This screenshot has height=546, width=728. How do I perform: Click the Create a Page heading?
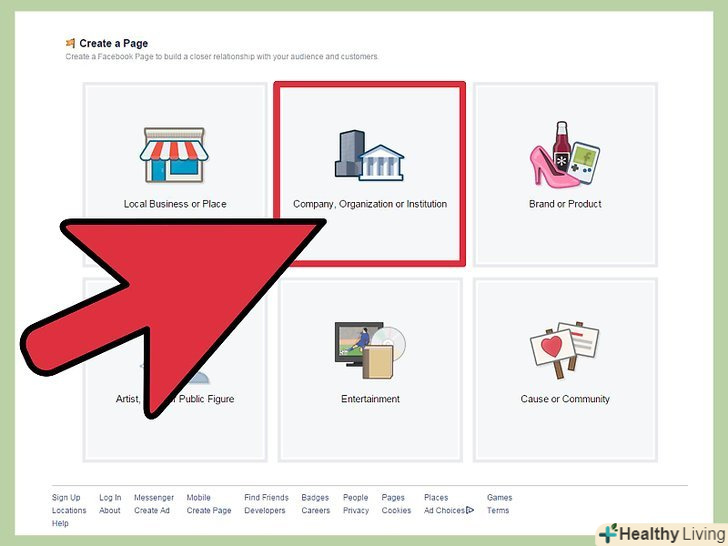point(114,43)
